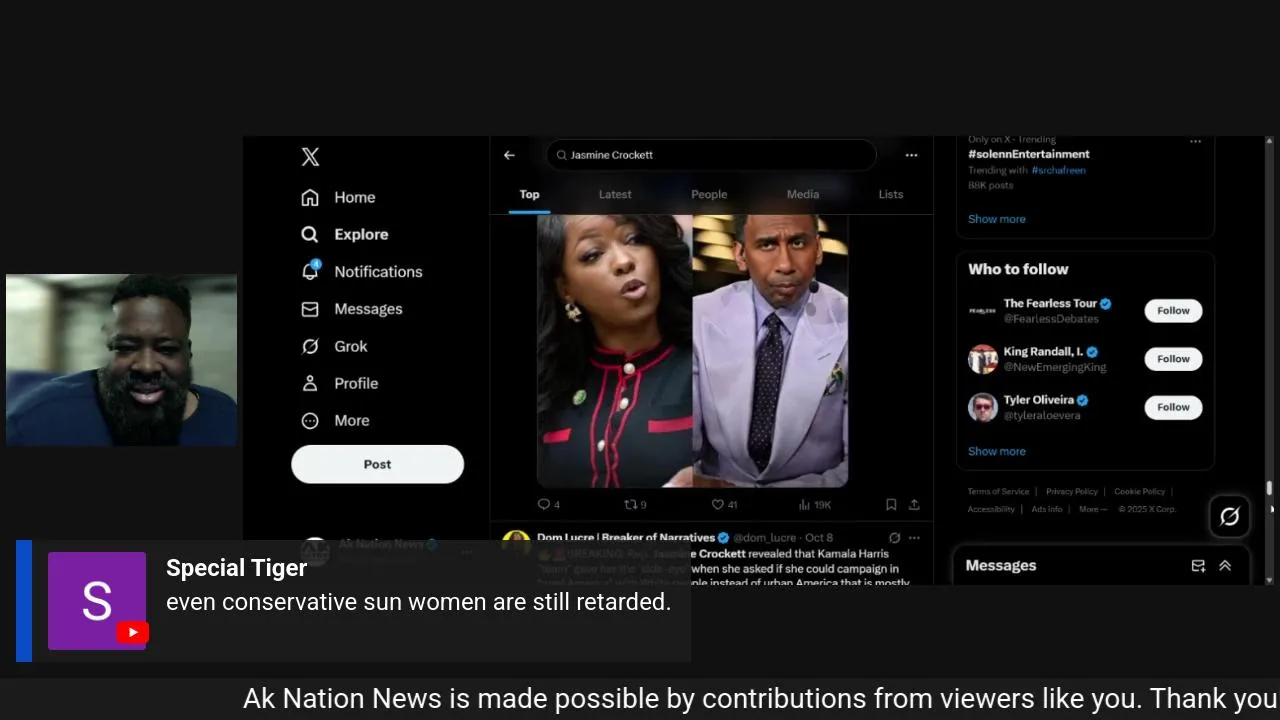Click Tyler Oliveira avatar
The image size is (1280, 720).
coord(982,407)
